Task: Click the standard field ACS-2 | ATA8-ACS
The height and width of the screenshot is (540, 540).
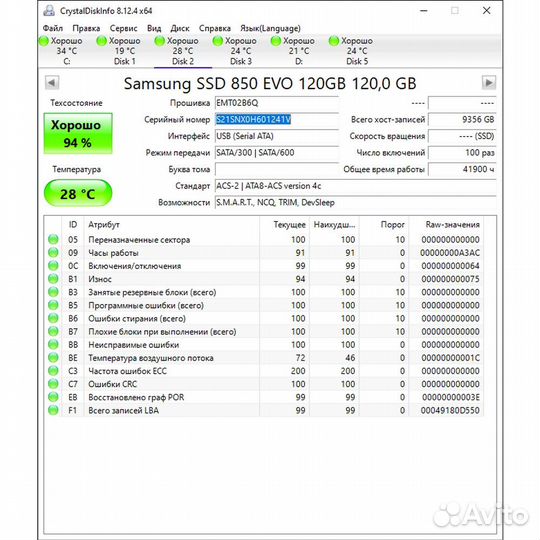Action: 355,186
